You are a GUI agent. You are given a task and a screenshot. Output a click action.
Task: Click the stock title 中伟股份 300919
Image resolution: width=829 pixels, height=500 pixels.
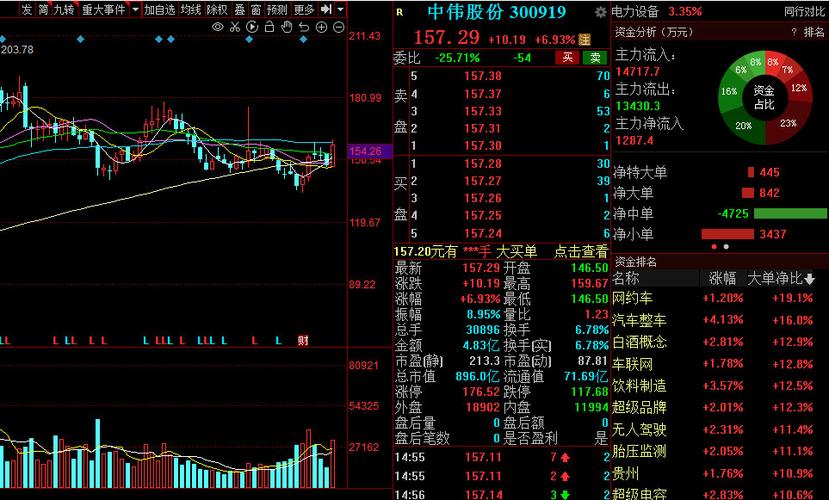pos(496,12)
